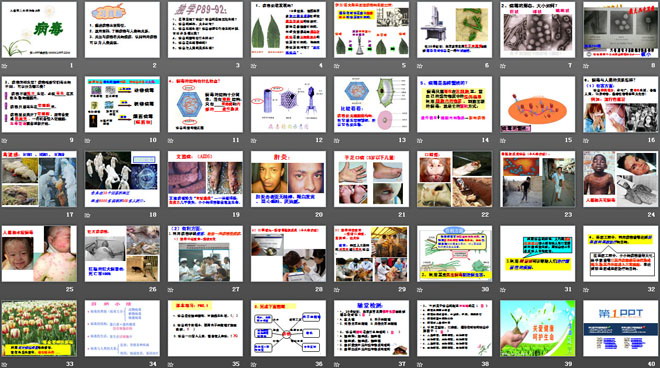Image resolution: width=660 pixels, height=368 pixels.
Task: Select the title slide thumbnail with green 病毒 text
Action: point(39,30)
